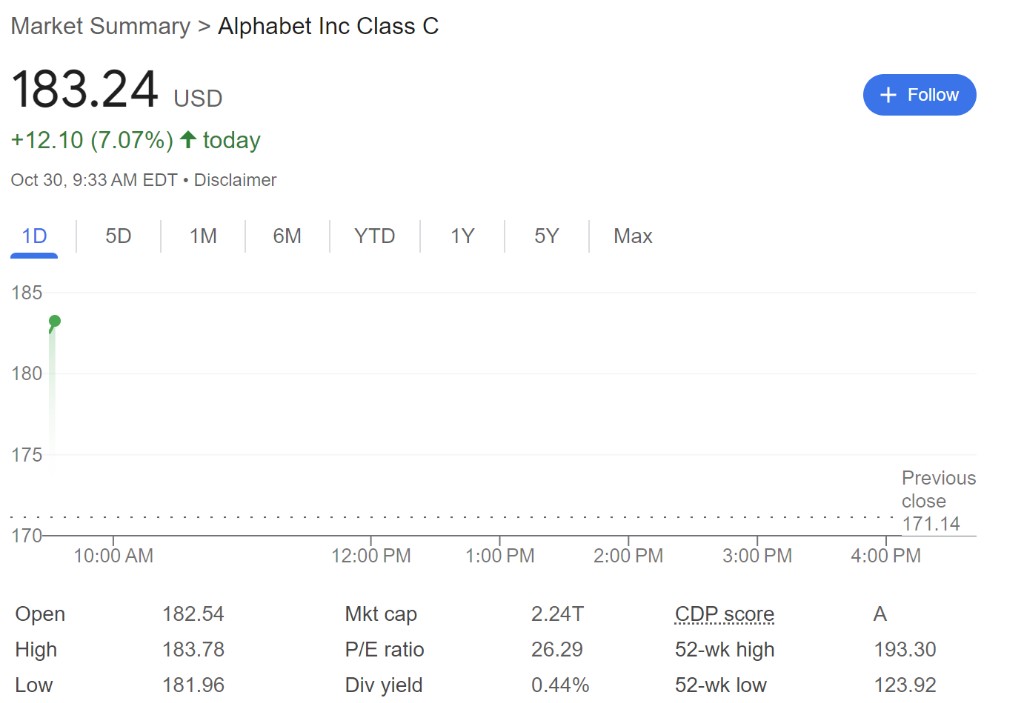Open the Market Summary link

click(100, 26)
